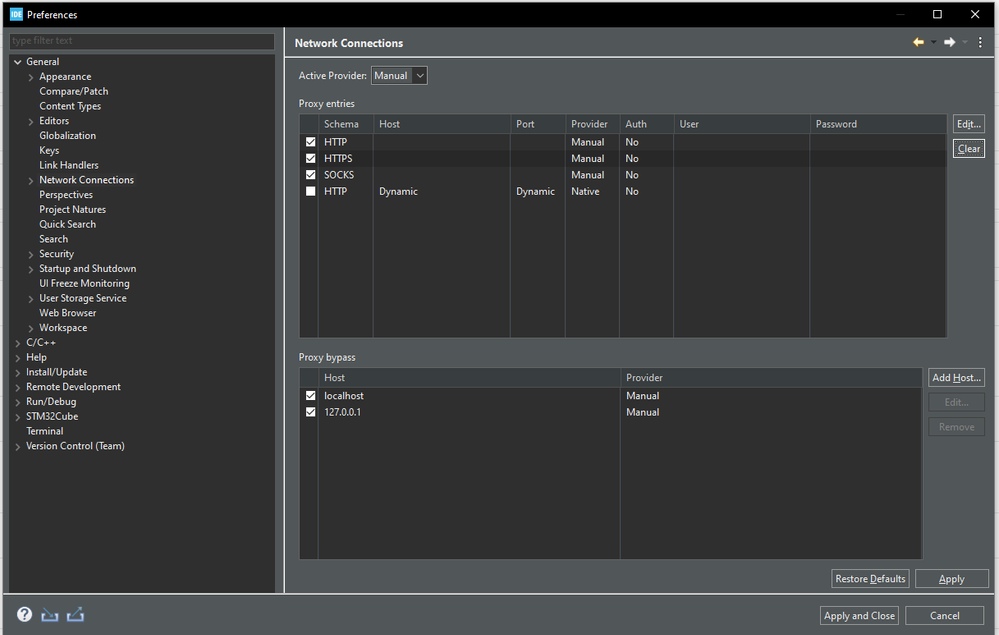The image size is (999, 635).
Task: Select Quick Search preferences page
Action: tap(68, 224)
